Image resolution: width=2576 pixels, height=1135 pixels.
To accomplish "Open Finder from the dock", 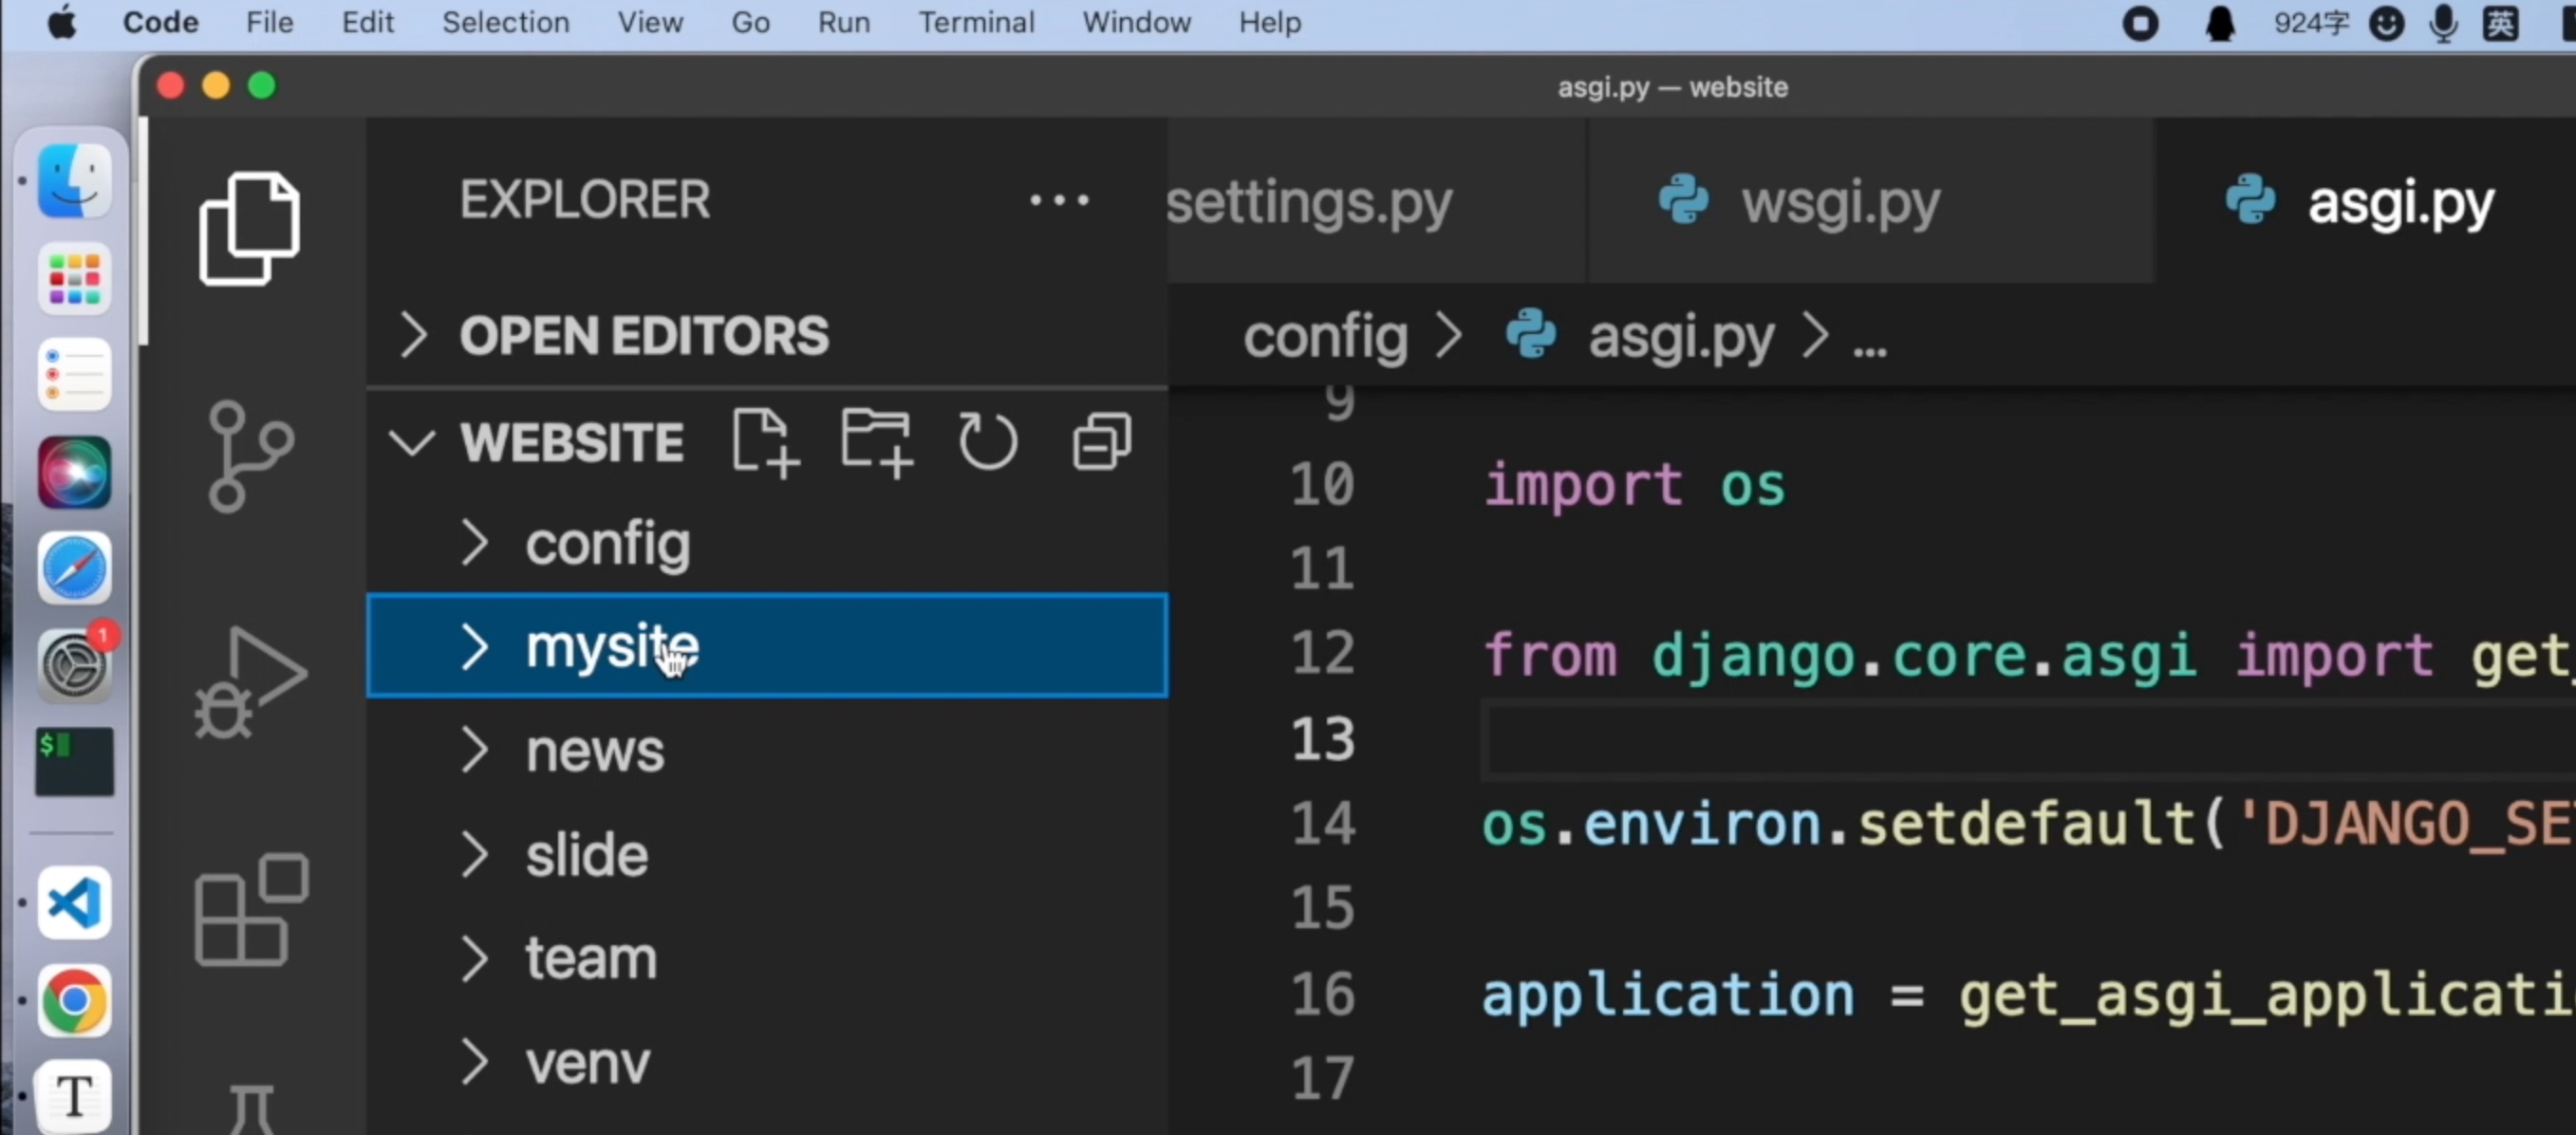I will pyautogui.click(x=74, y=181).
